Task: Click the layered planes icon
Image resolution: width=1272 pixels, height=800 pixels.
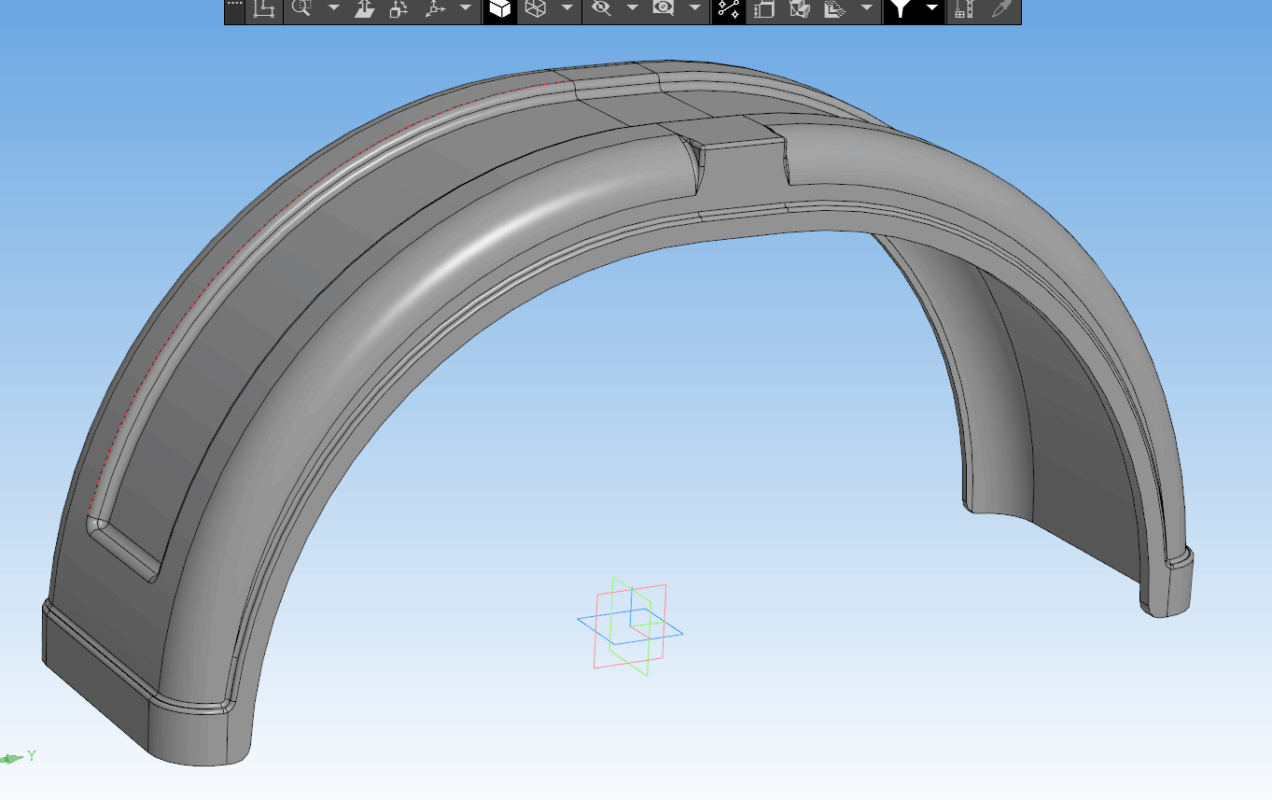Action: tap(832, 10)
